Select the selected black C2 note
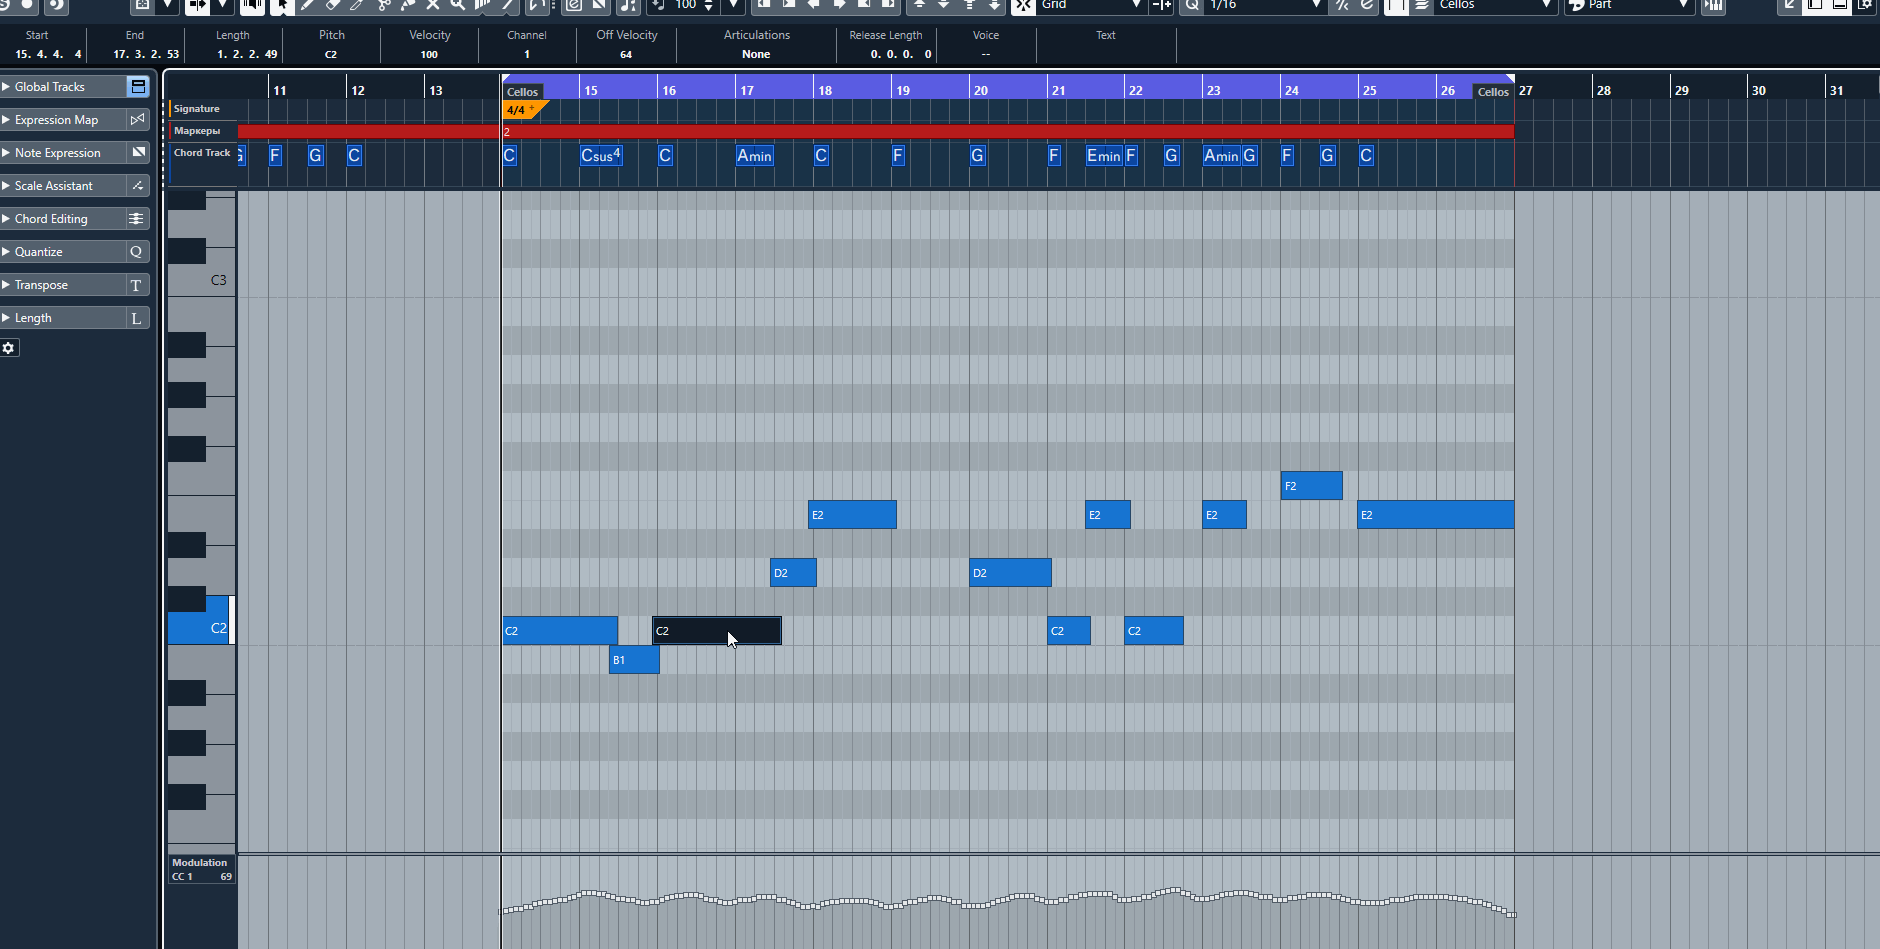 [x=717, y=631]
